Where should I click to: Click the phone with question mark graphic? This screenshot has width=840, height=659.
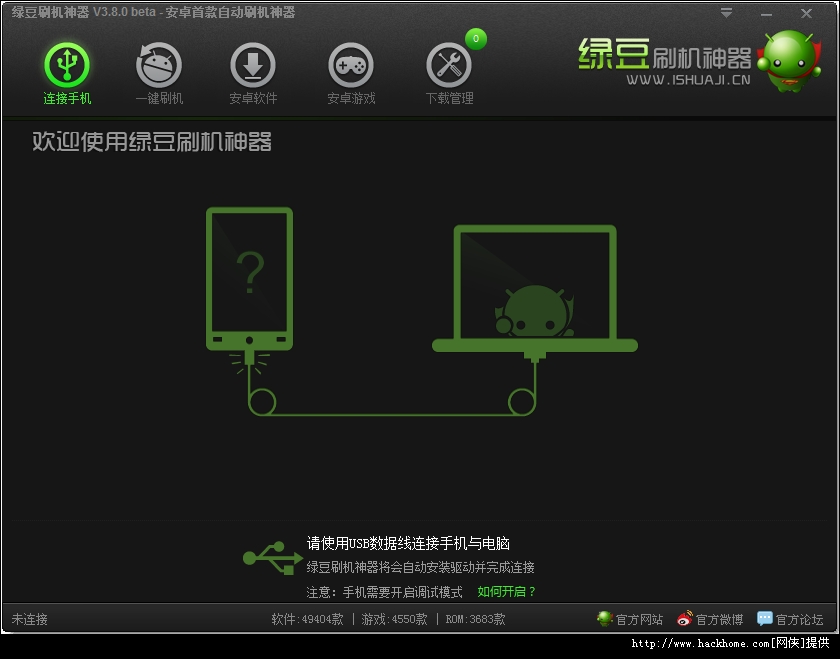(250, 279)
